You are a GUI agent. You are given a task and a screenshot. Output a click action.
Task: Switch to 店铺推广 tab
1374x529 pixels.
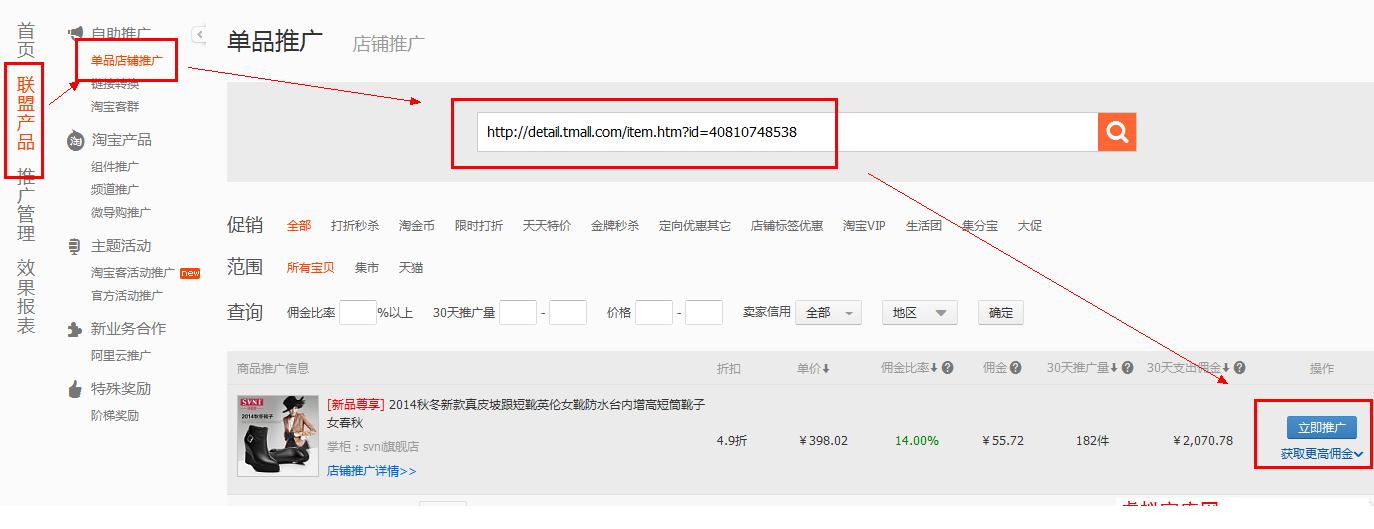point(389,44)
